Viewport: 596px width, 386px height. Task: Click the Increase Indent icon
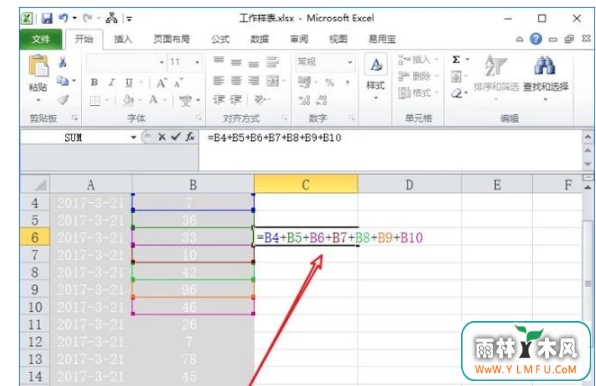coord(236,100)
